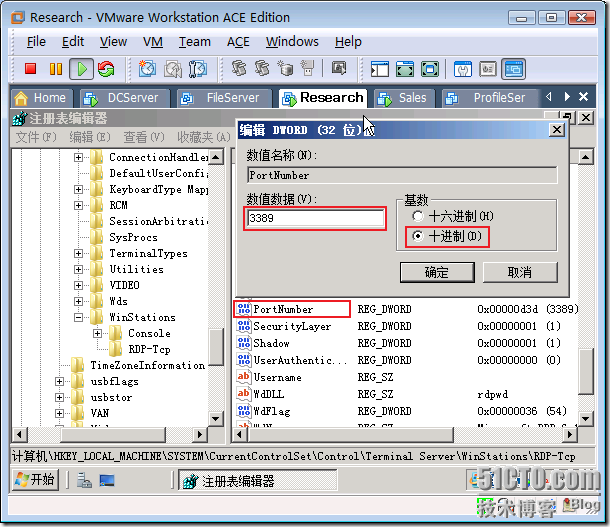Viewport: 610px width, 527px height.
Task: Open the 查看(V) registry editor menu
Action: (144, 137)
